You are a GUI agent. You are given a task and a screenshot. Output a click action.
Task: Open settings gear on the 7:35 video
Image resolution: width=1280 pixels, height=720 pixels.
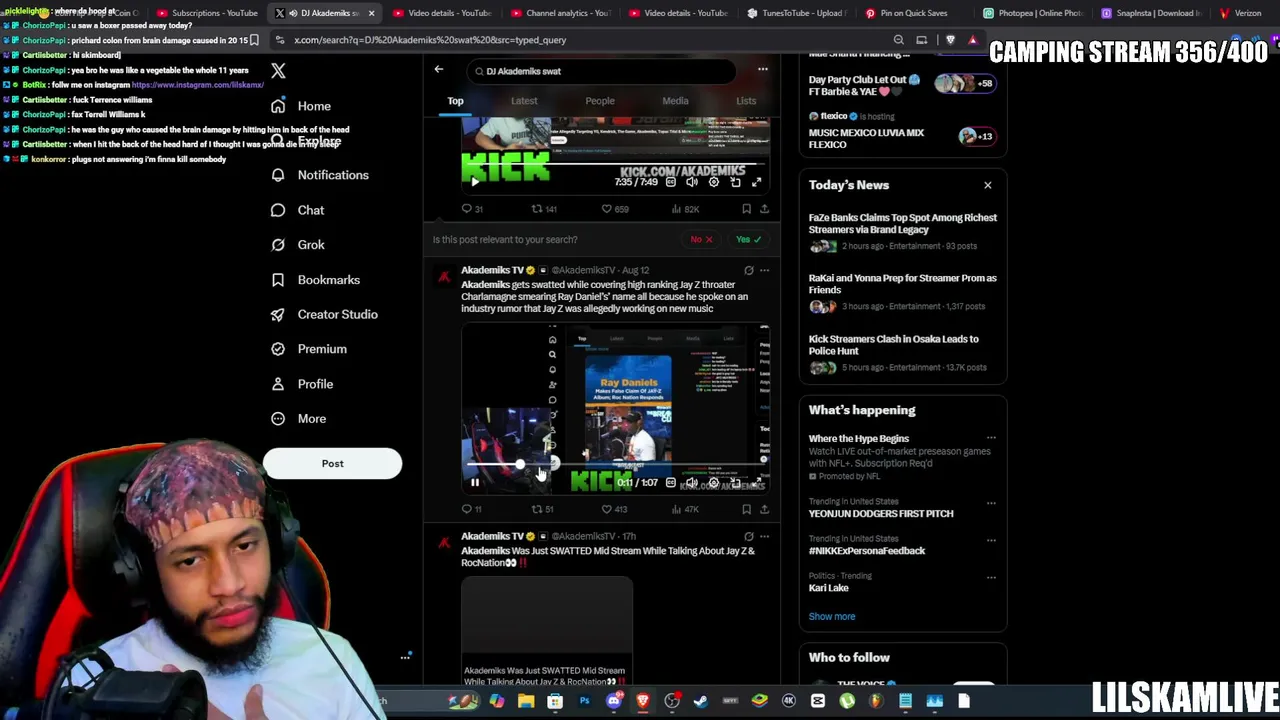pyautogui.click(x=714, y=182)
